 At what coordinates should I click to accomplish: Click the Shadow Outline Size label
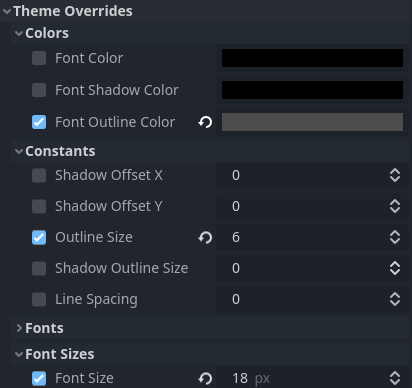122,268
